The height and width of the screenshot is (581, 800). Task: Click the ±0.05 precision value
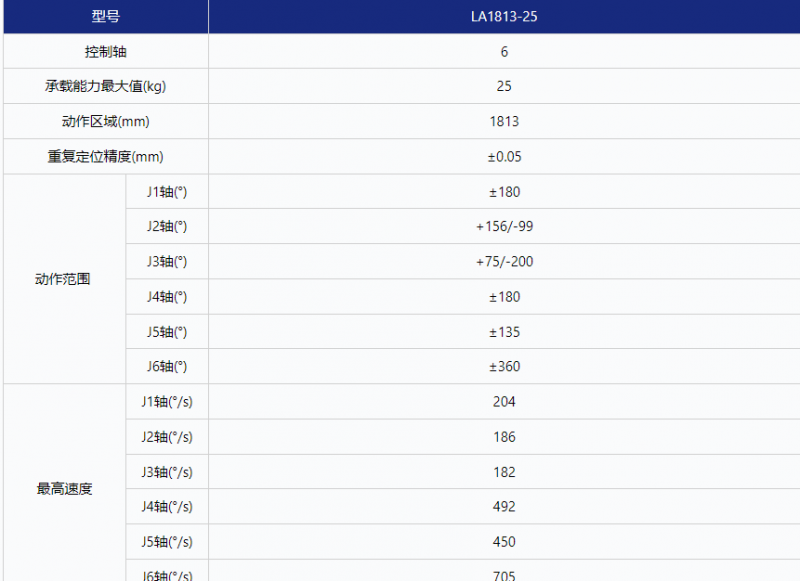pos(504,156)
